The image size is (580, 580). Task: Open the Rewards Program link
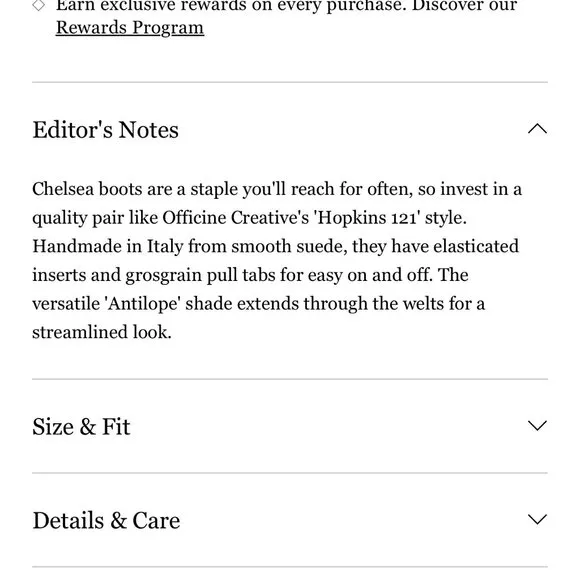(x=130, y=28)
